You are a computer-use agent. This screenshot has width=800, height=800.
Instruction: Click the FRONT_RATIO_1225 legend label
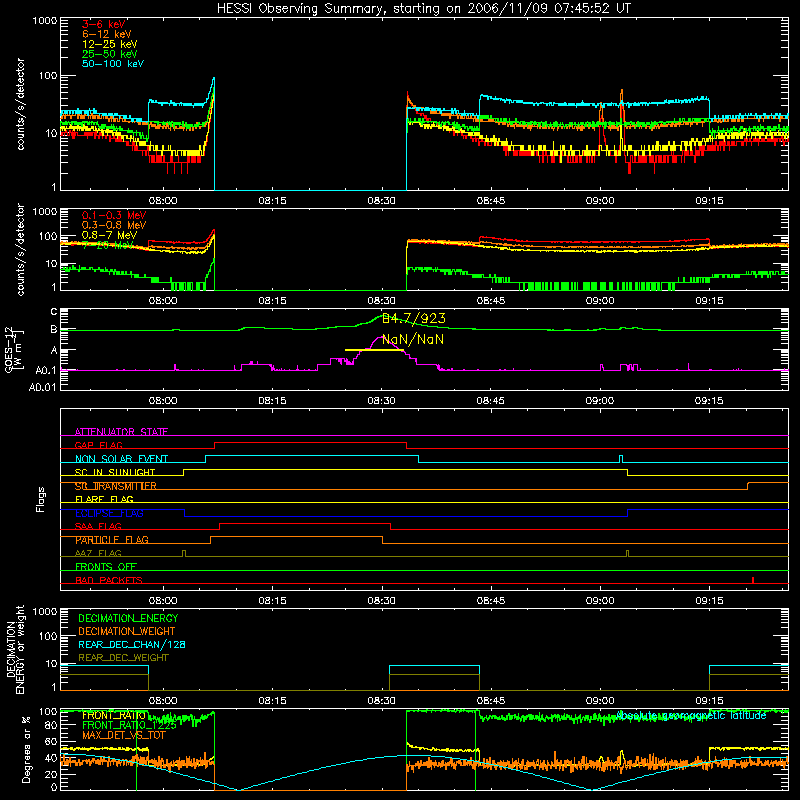click(129, 725)
